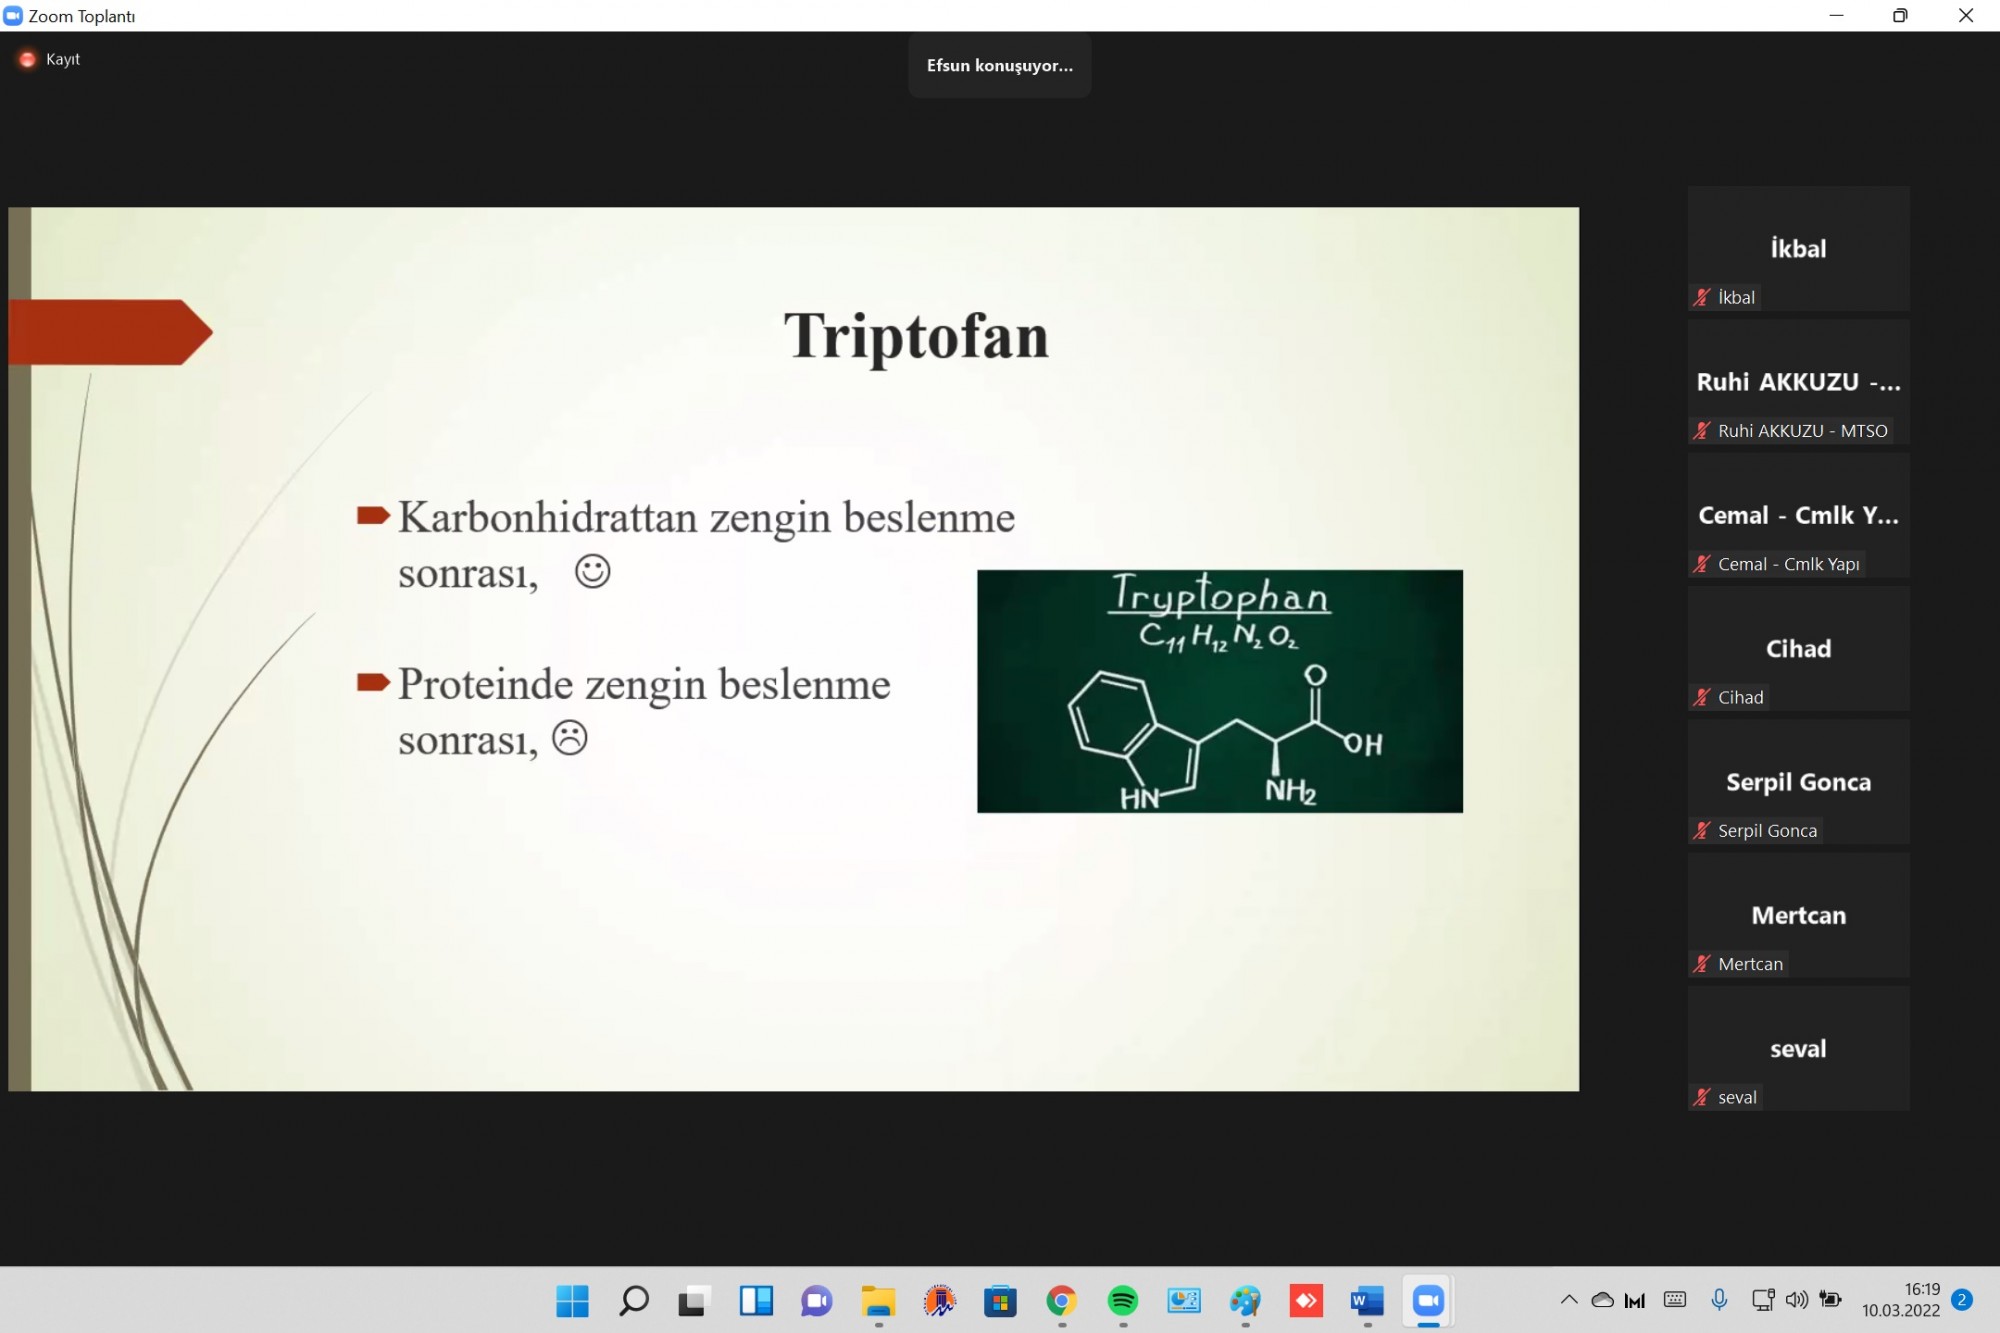Expand hidden system tray icons chevron
This screenshot has width=2000, height=1333.
pyautogui.click(x=1569, y=1299)
